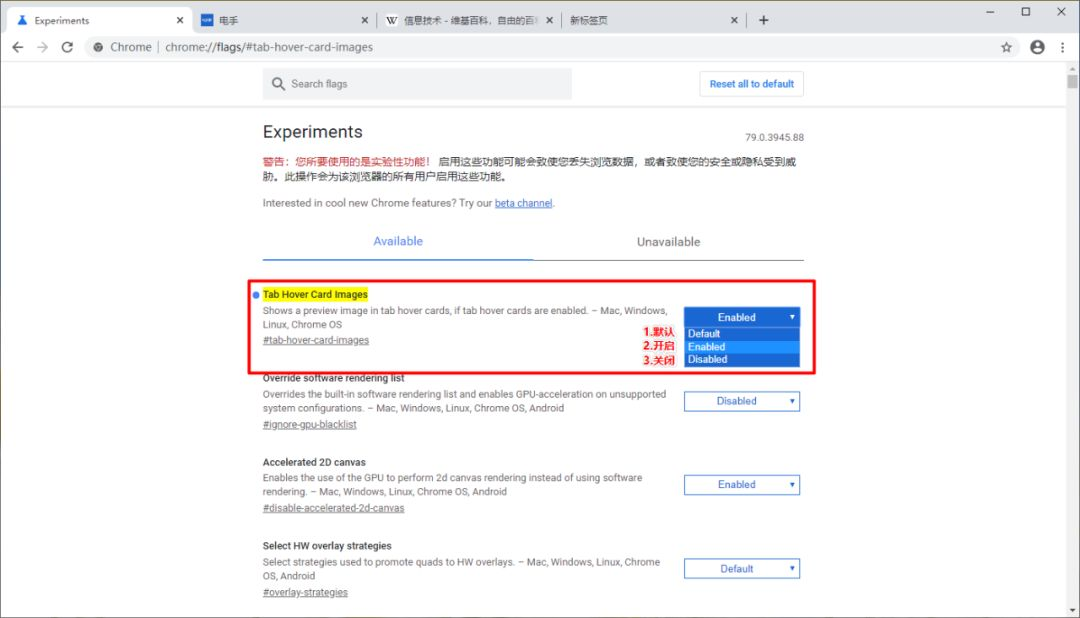Go back using the back arrow
1080x618 pixels.
coord(18,47)
